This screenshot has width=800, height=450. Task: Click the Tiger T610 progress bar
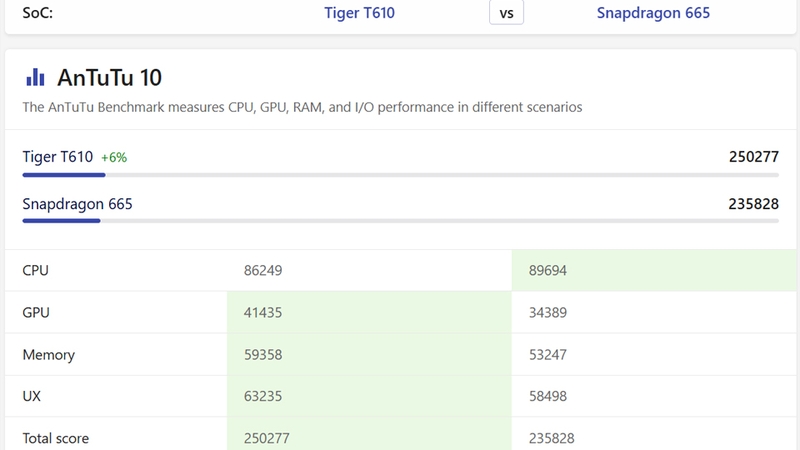pyautogui.click(x=401, y=175)
